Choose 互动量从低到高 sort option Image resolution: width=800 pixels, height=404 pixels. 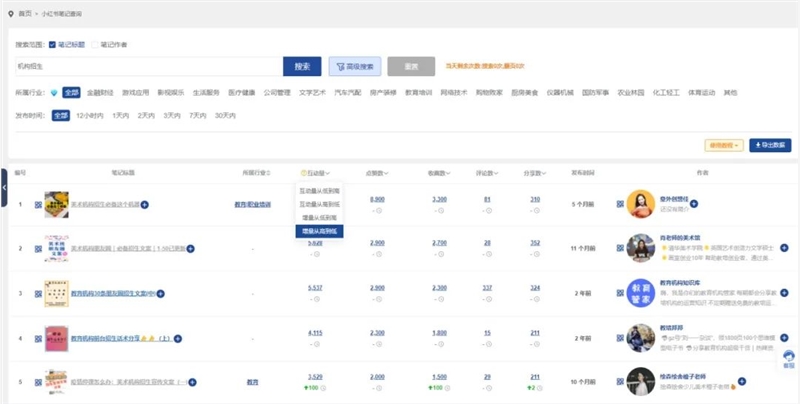click(x=320, y=189)
